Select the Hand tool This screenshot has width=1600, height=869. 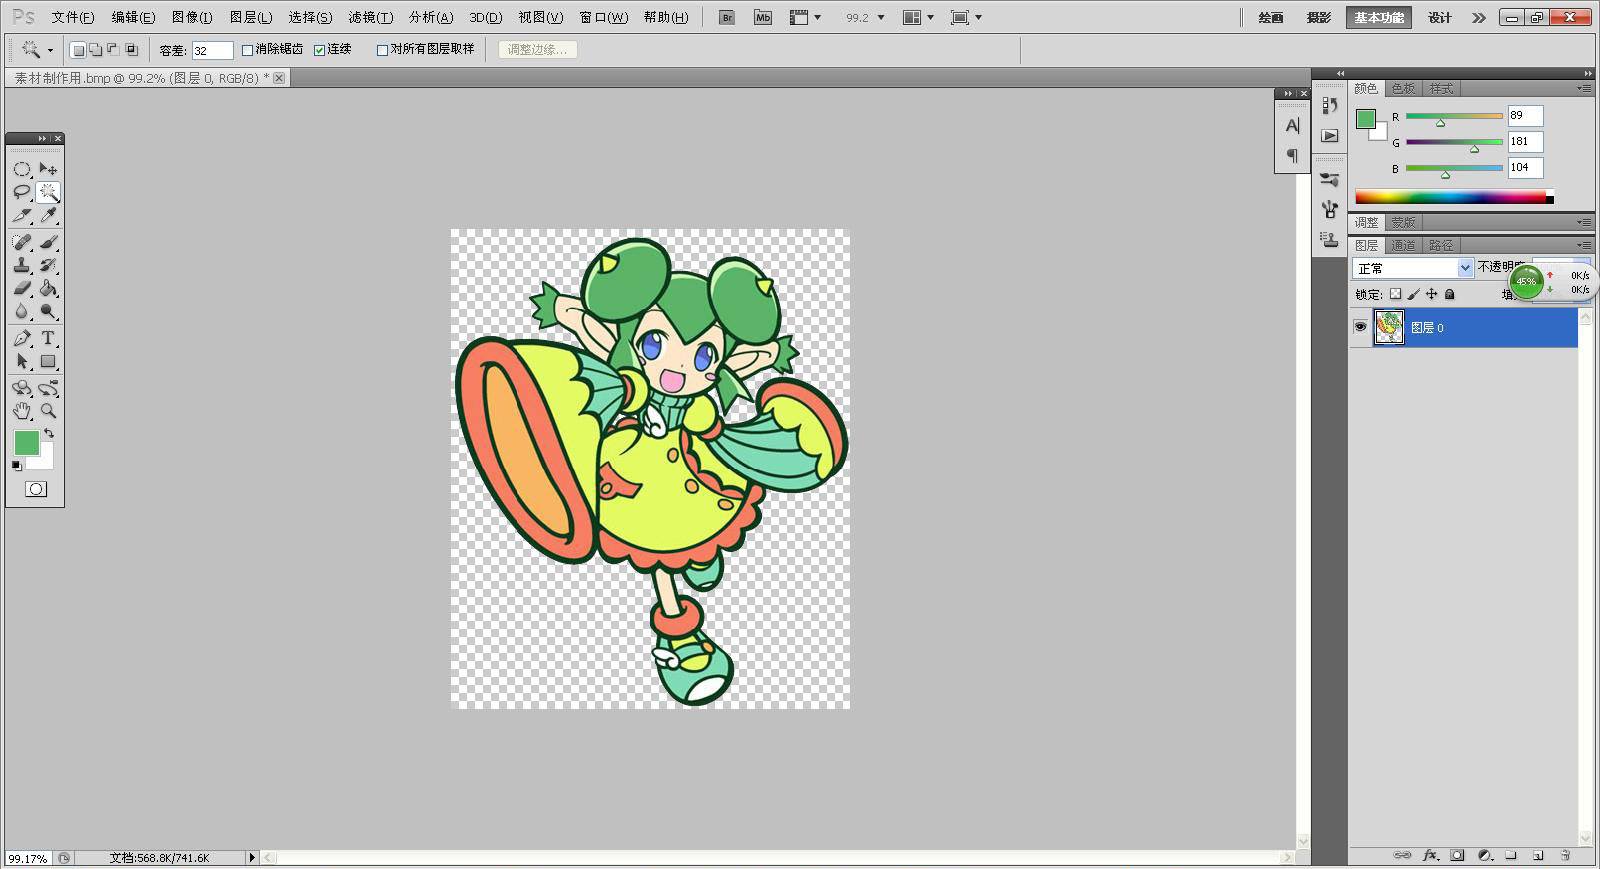(x=22, y=411)
